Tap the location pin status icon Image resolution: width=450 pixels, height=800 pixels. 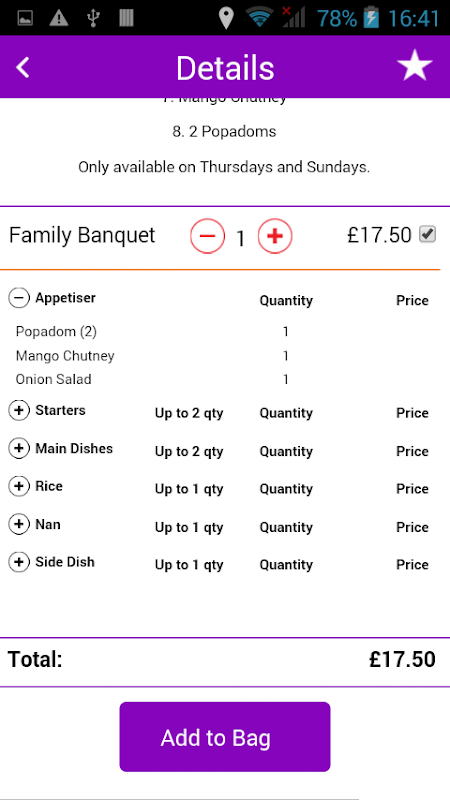pos(226,18)
